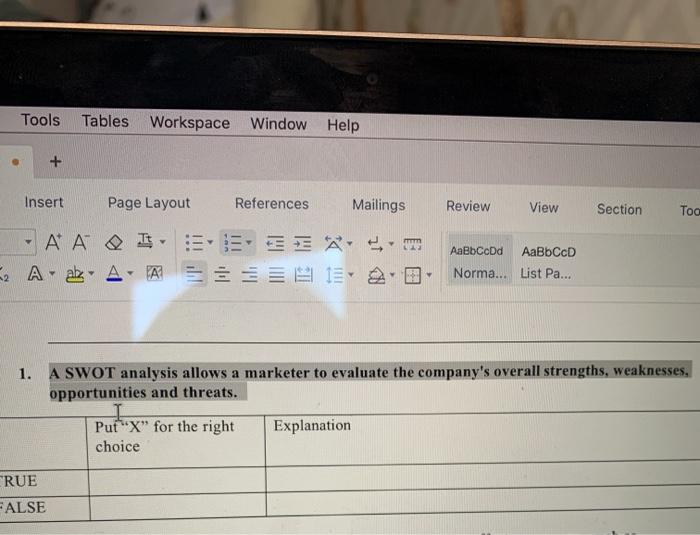This screenshot has height=535, width=700.
Task: Switch to the Review tab
Action: click(468, 206)
